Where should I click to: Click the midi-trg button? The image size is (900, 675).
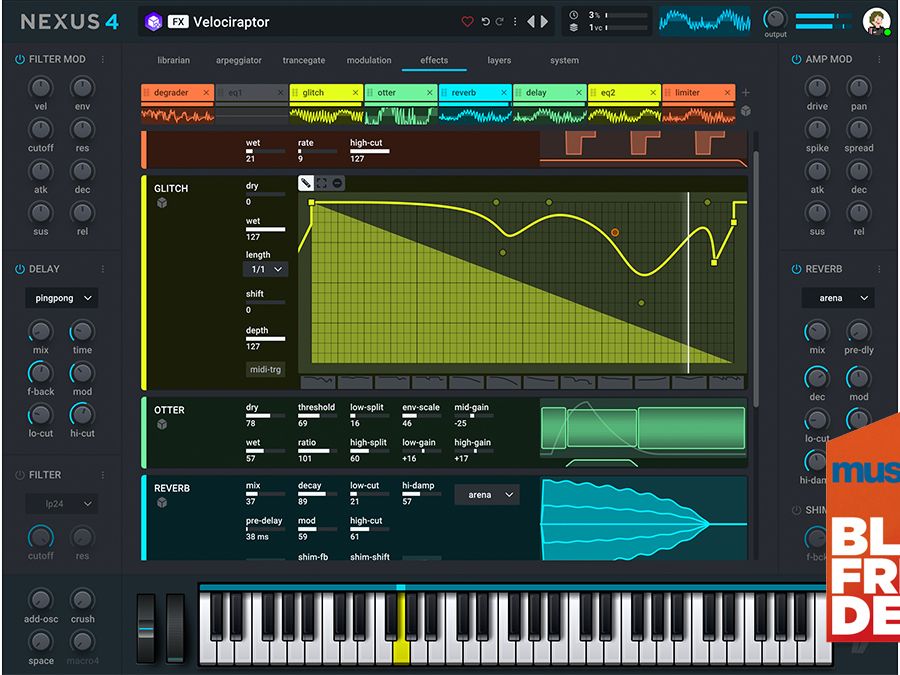[x=265, y=369]
